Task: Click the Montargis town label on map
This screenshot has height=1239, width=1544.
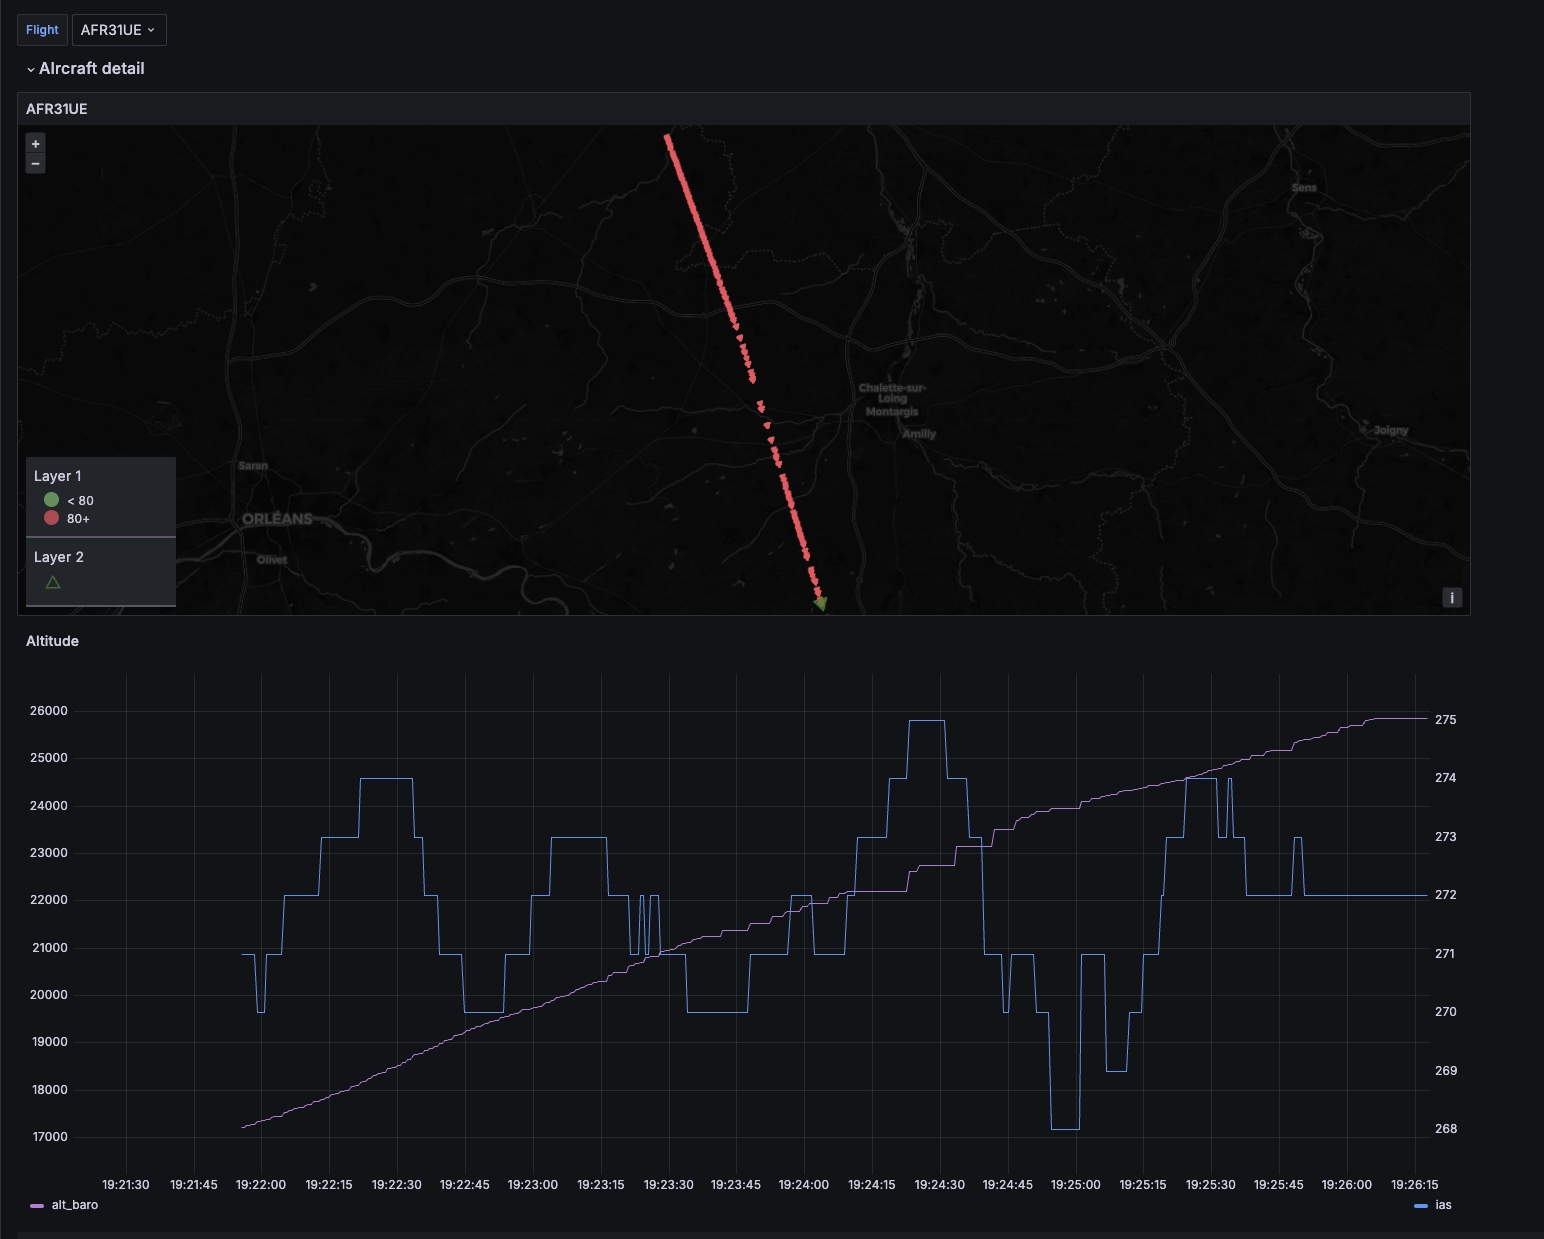Action: [892, 411]
